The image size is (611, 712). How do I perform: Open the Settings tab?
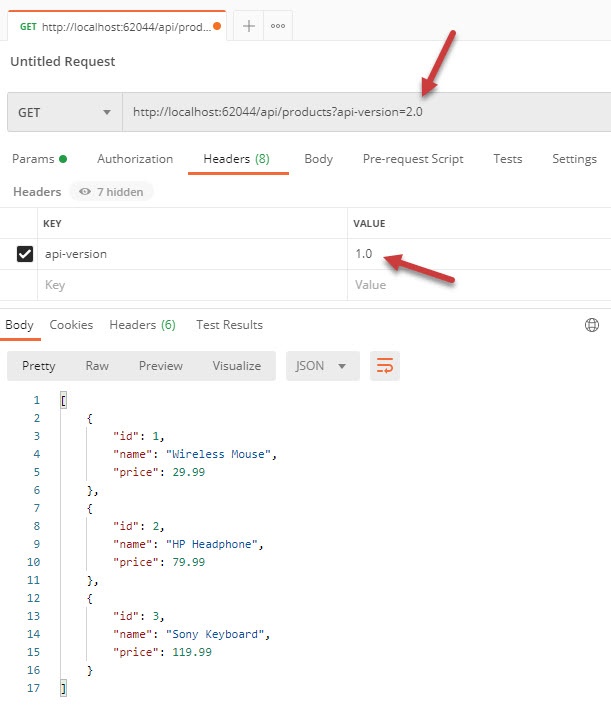574,159
